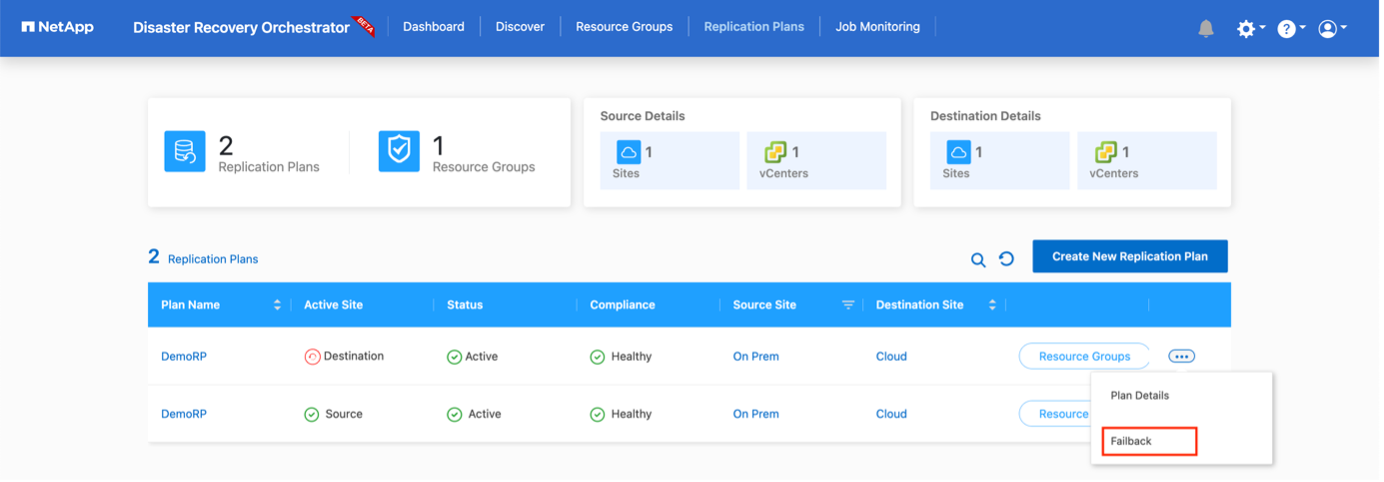This screenshot has width=1384, height=482.
Task: Click the Source Site filter icon
Action: (848, 305)
